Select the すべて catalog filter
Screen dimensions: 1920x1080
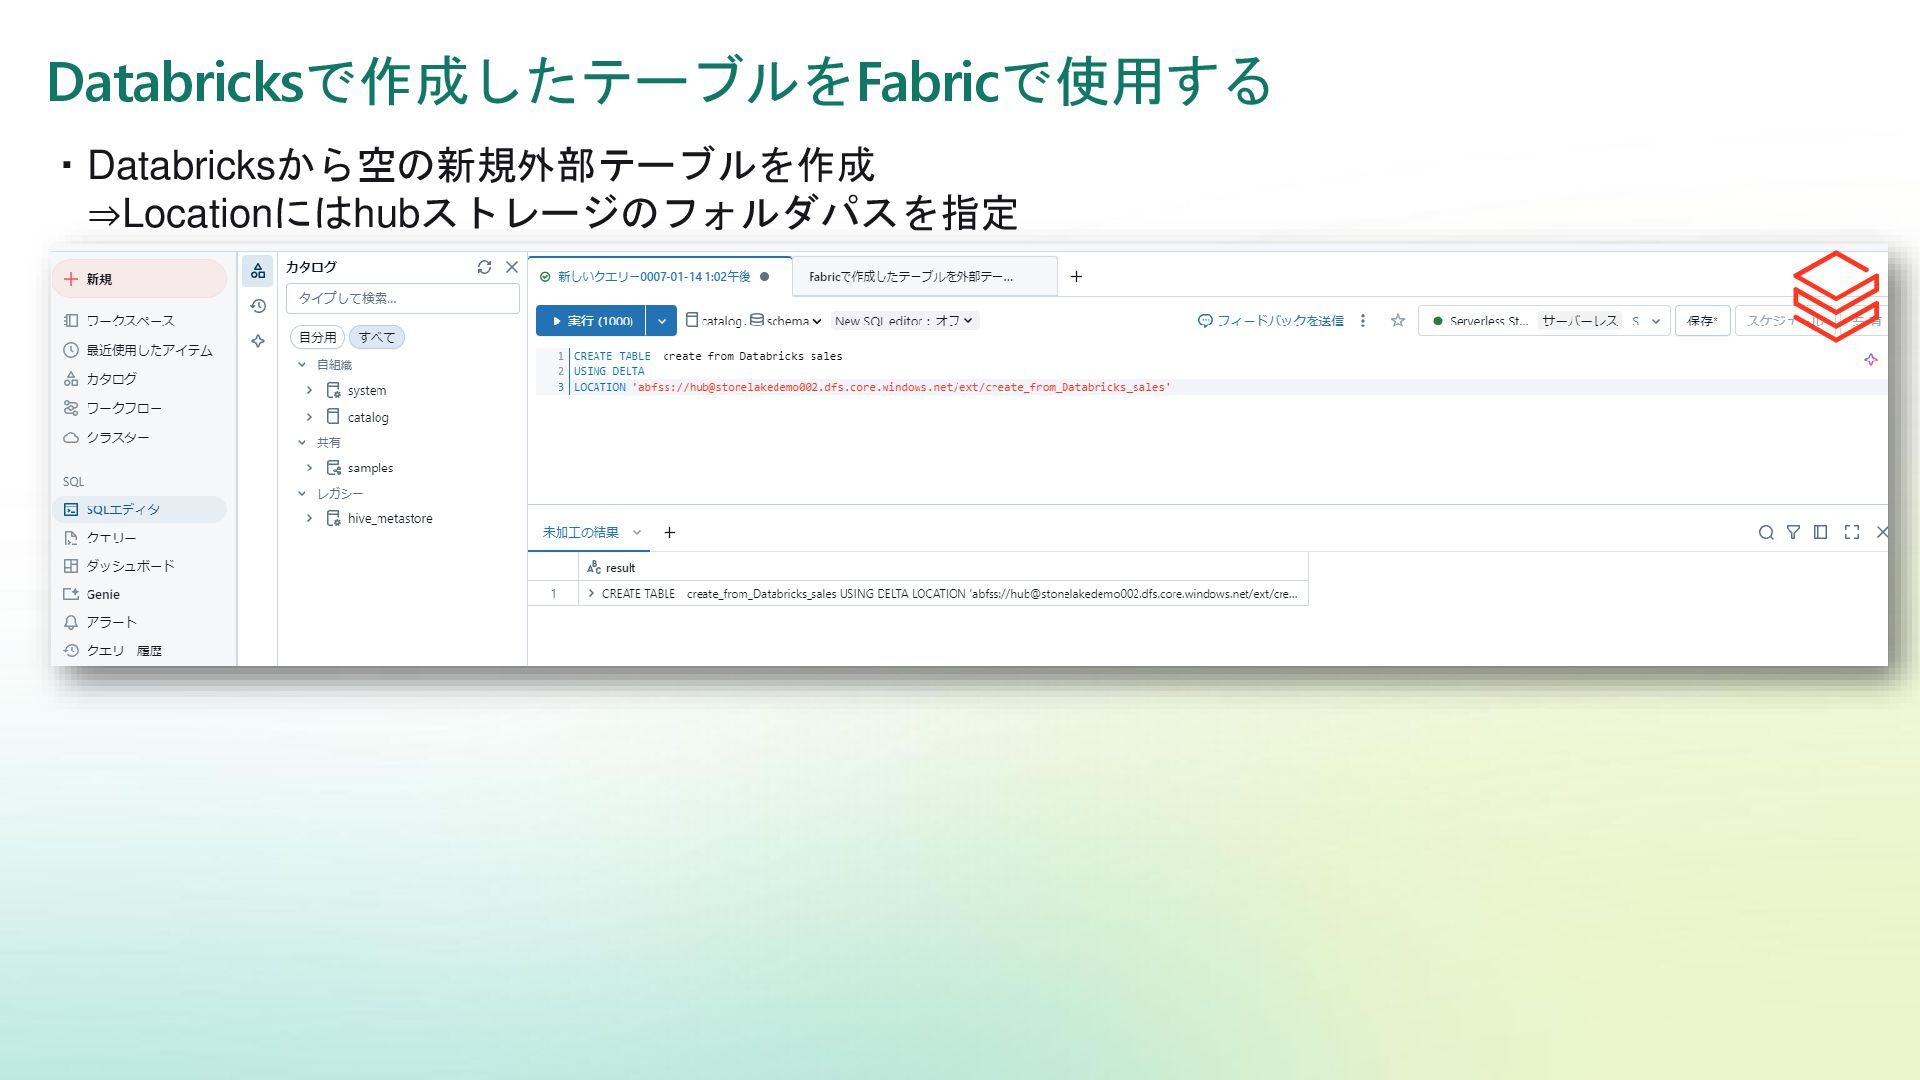point(377,337)
